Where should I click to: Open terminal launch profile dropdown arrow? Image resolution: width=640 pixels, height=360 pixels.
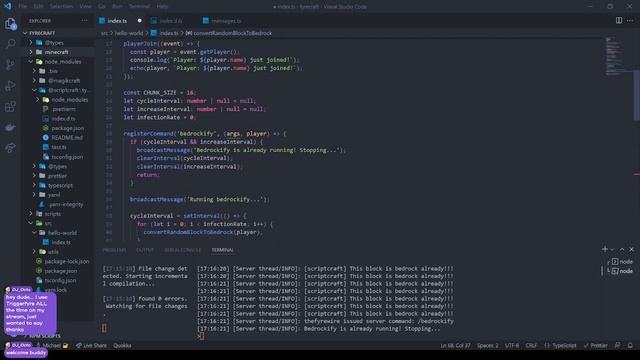pos(612,249)
